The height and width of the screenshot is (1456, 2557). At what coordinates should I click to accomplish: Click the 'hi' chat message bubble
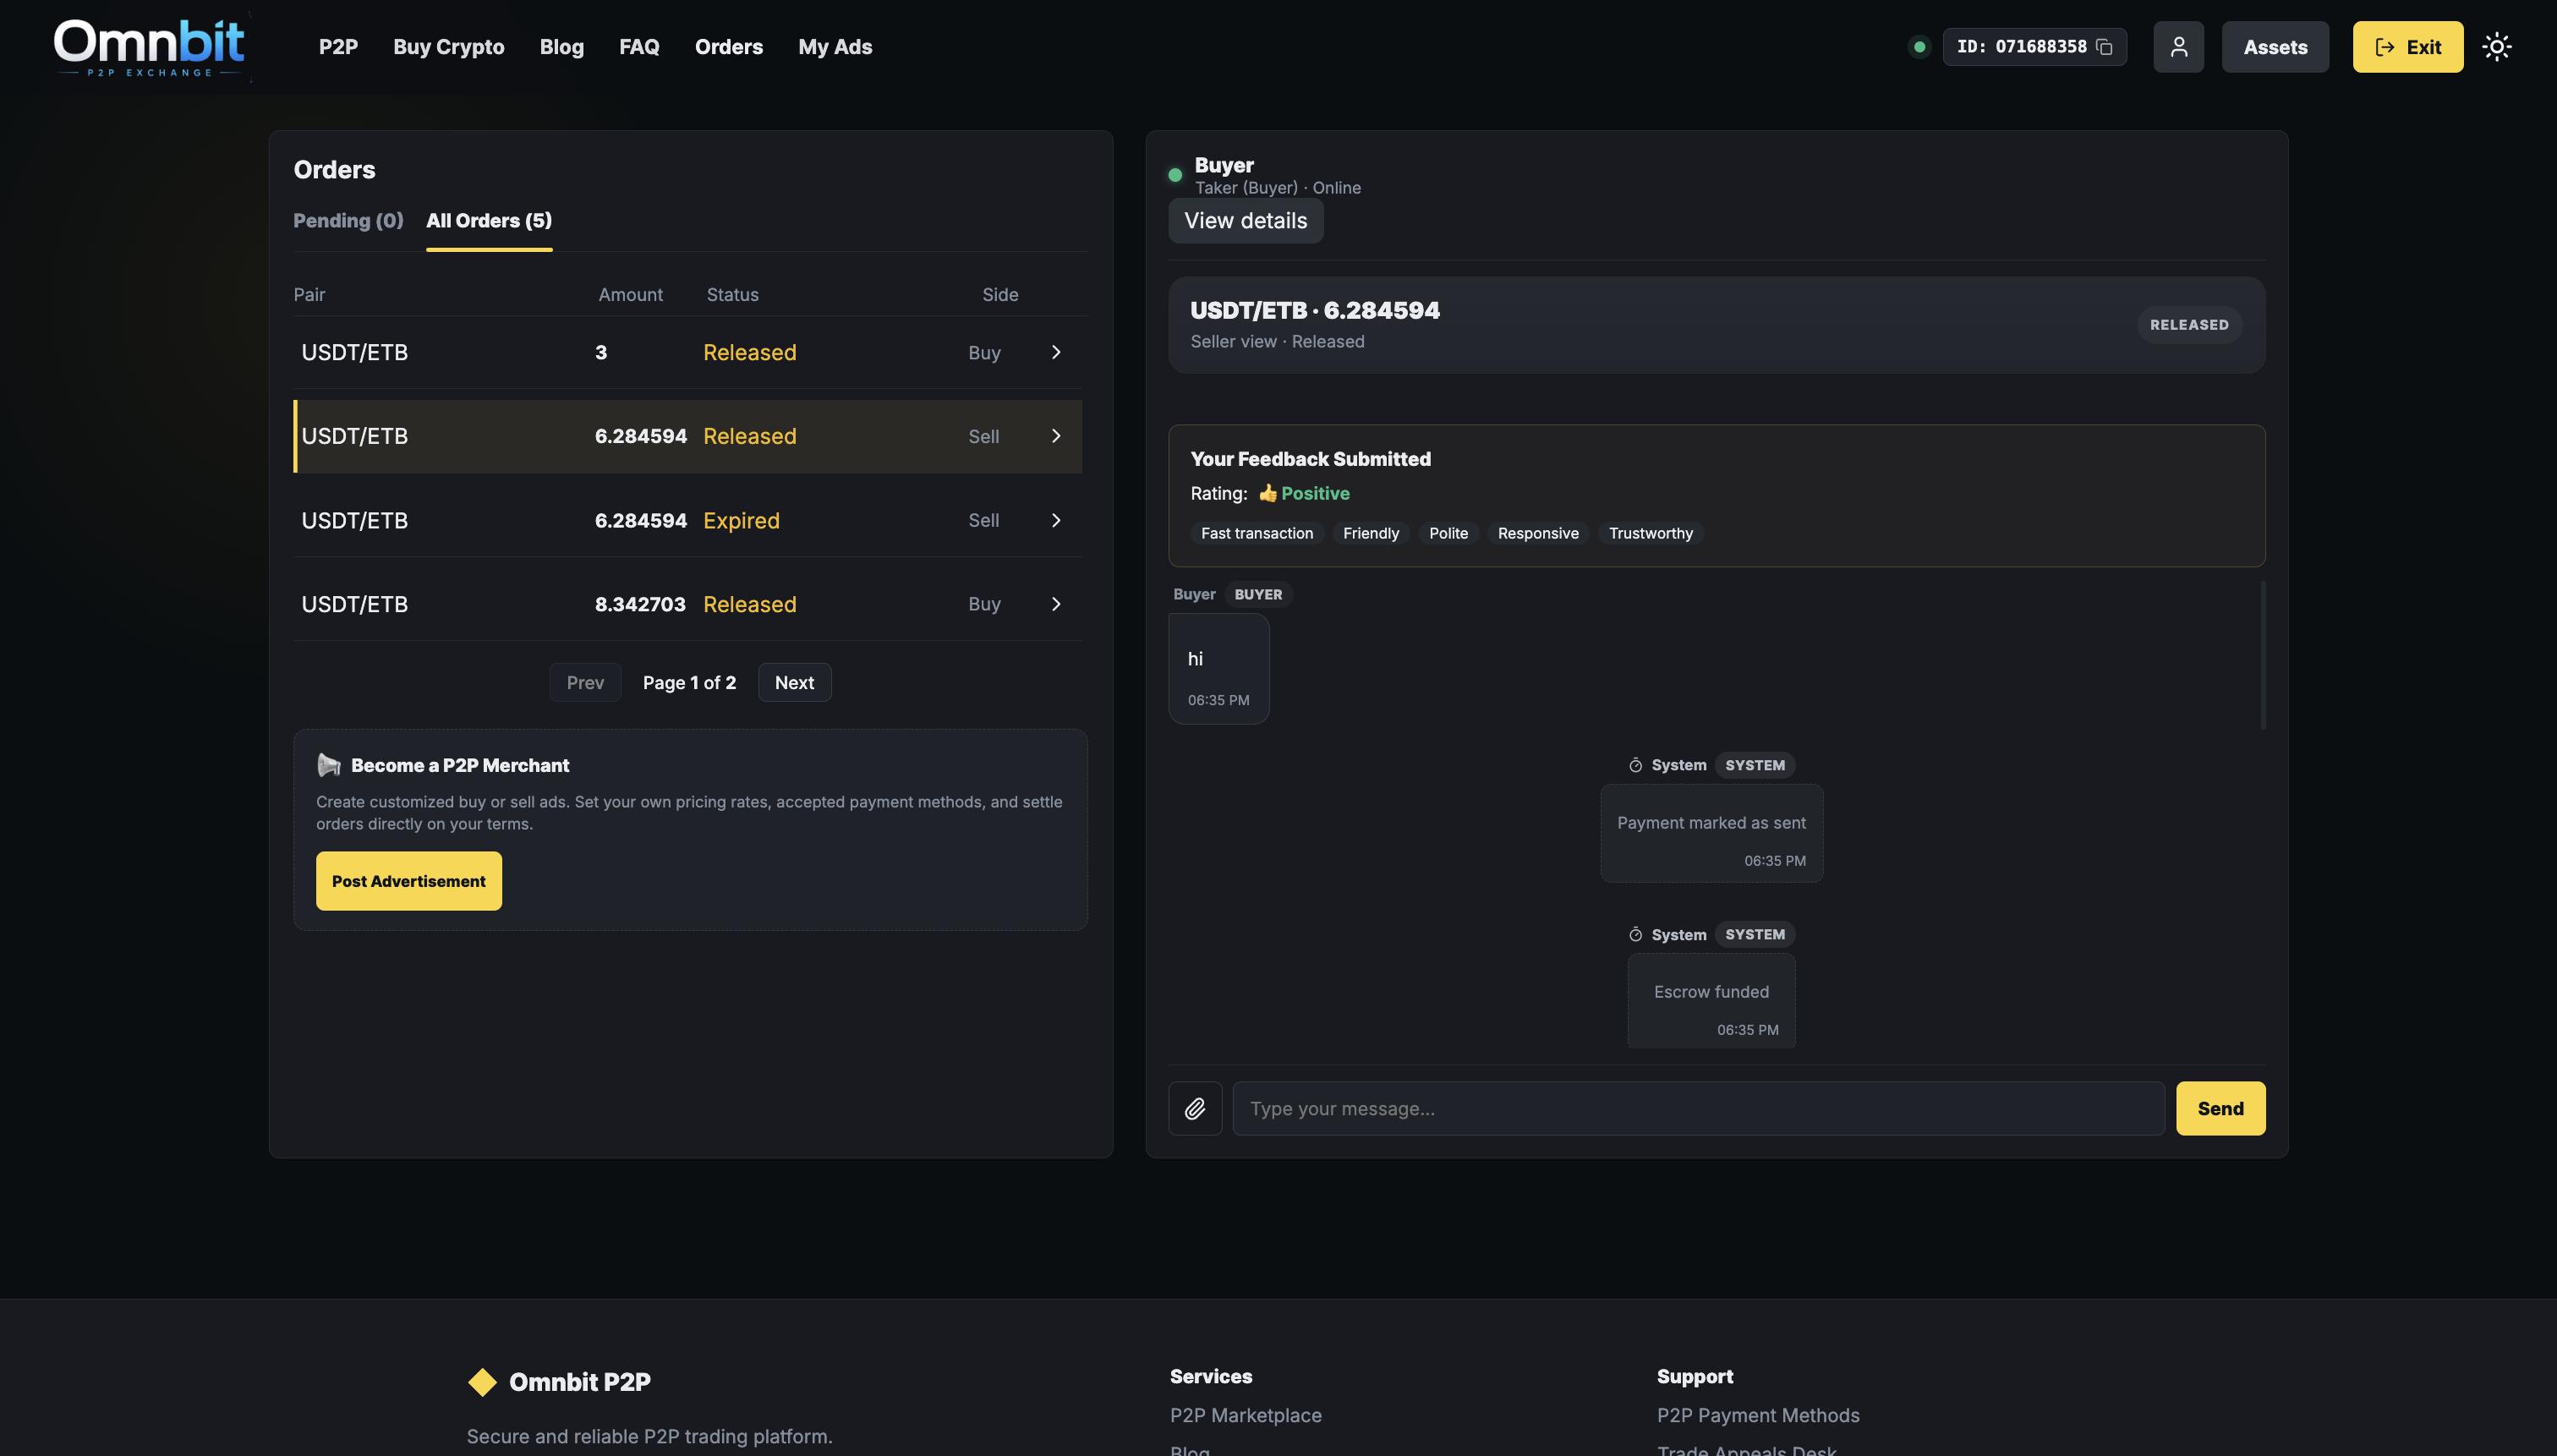pos(1218,669)
